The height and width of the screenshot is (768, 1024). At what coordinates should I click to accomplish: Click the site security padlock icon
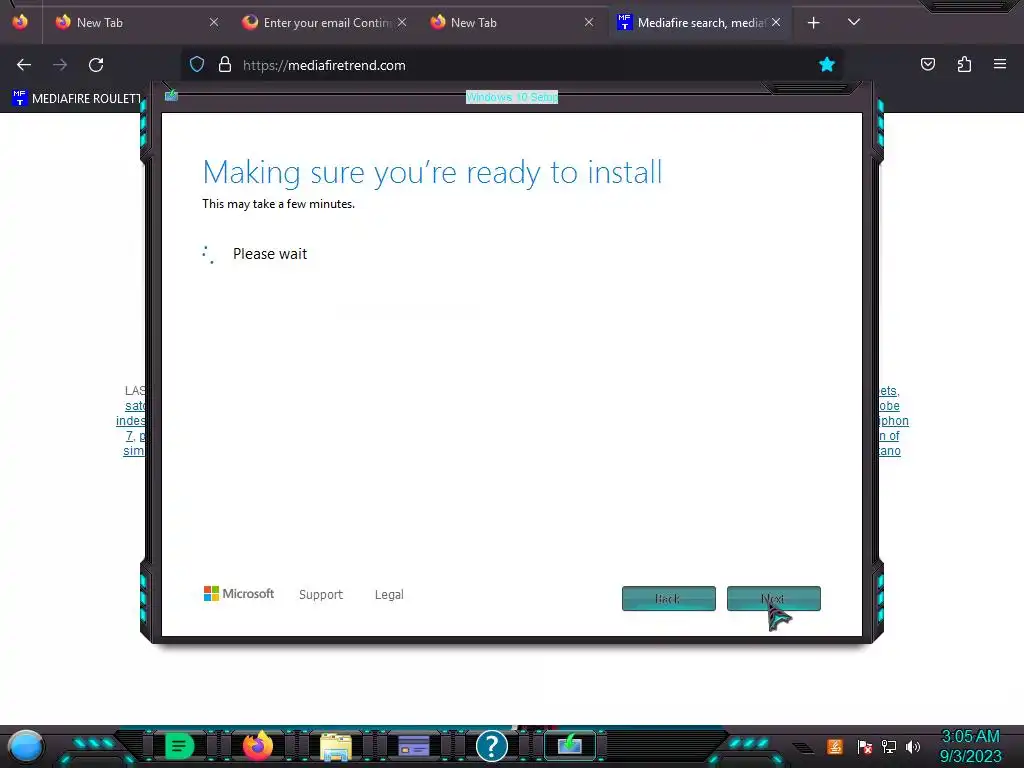tap(225, 64)
